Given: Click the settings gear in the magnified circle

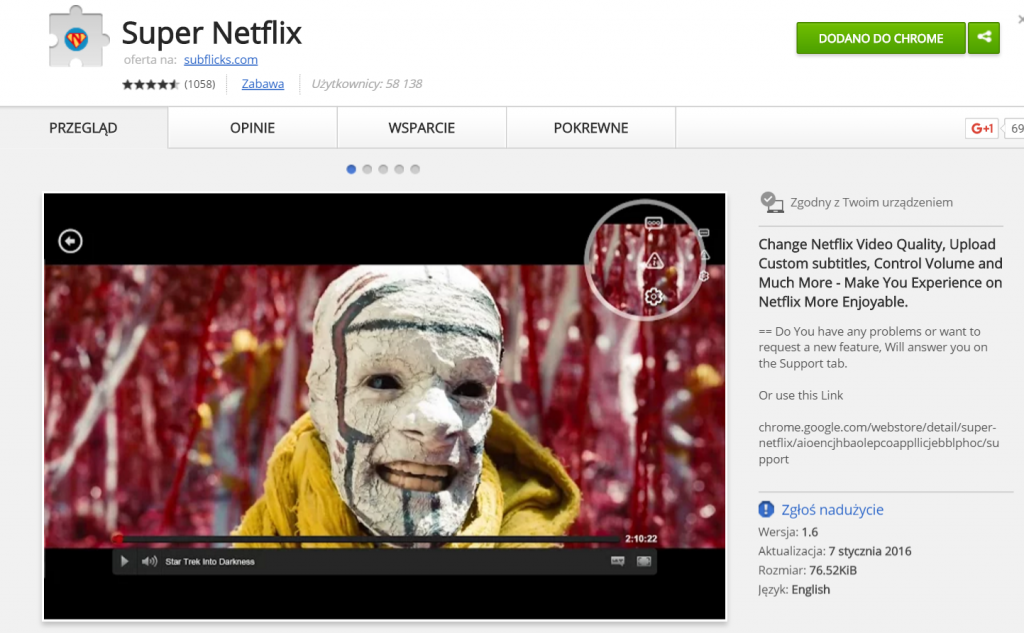Looking at the screenshot, I should 654,297.
